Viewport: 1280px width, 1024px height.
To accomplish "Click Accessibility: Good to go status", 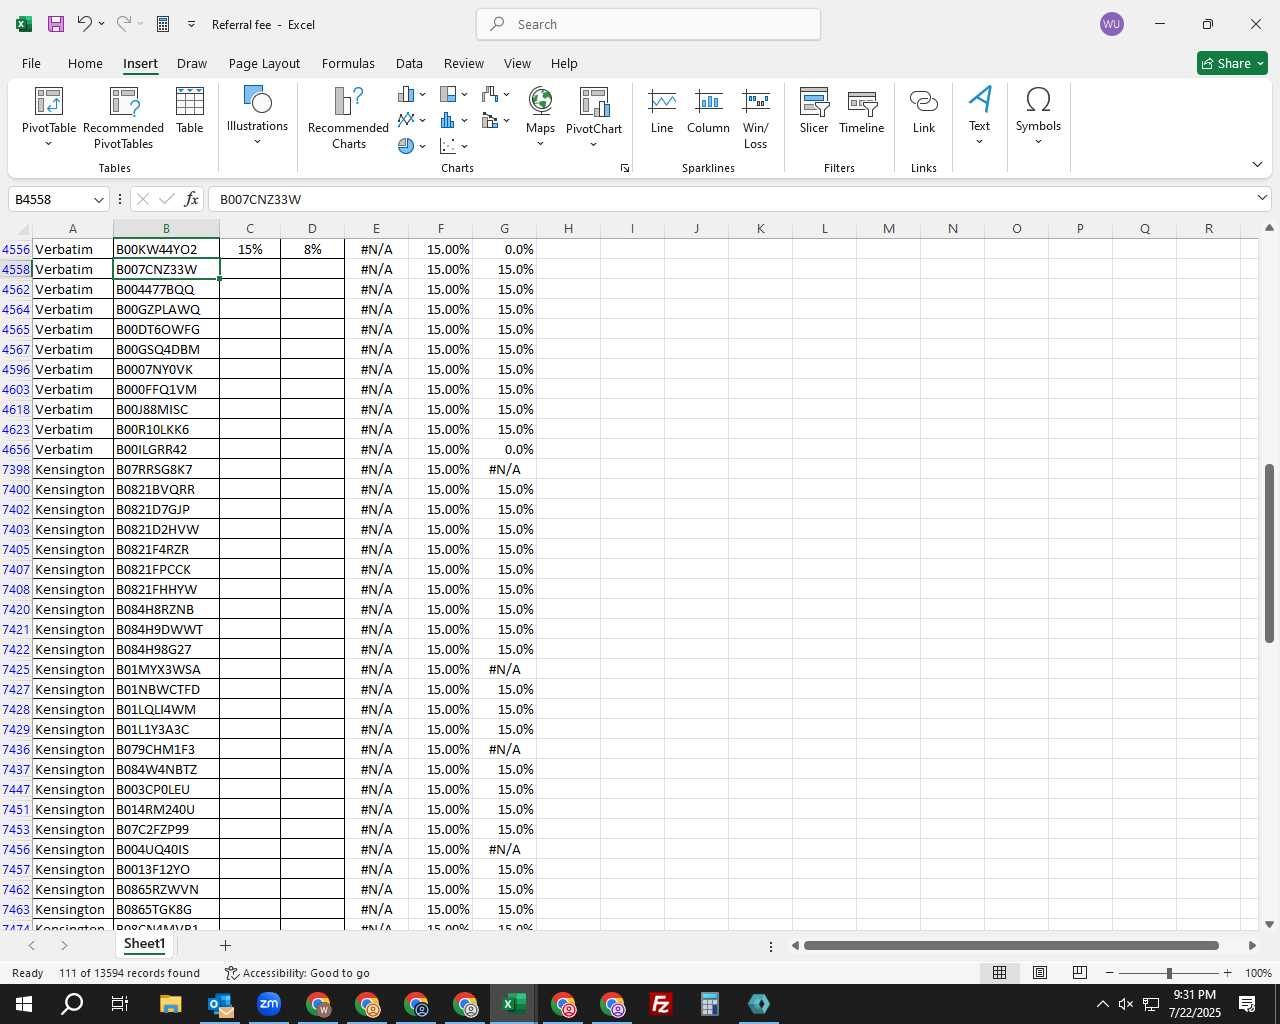I will (x=297, y=973).
